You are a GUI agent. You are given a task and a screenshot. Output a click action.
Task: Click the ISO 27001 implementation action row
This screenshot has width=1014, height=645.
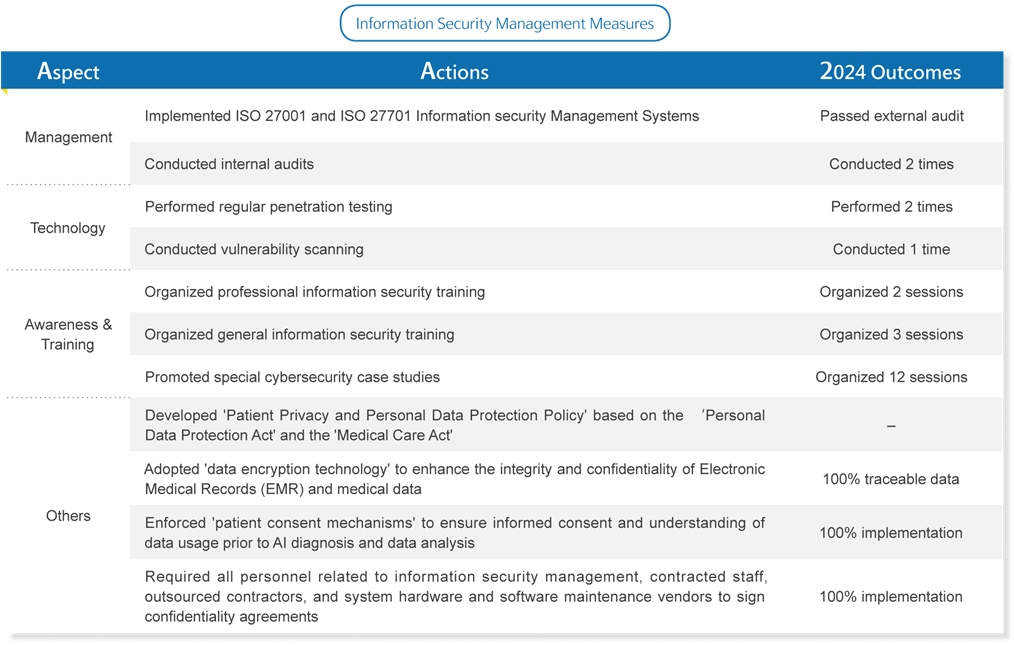[421, 116]
